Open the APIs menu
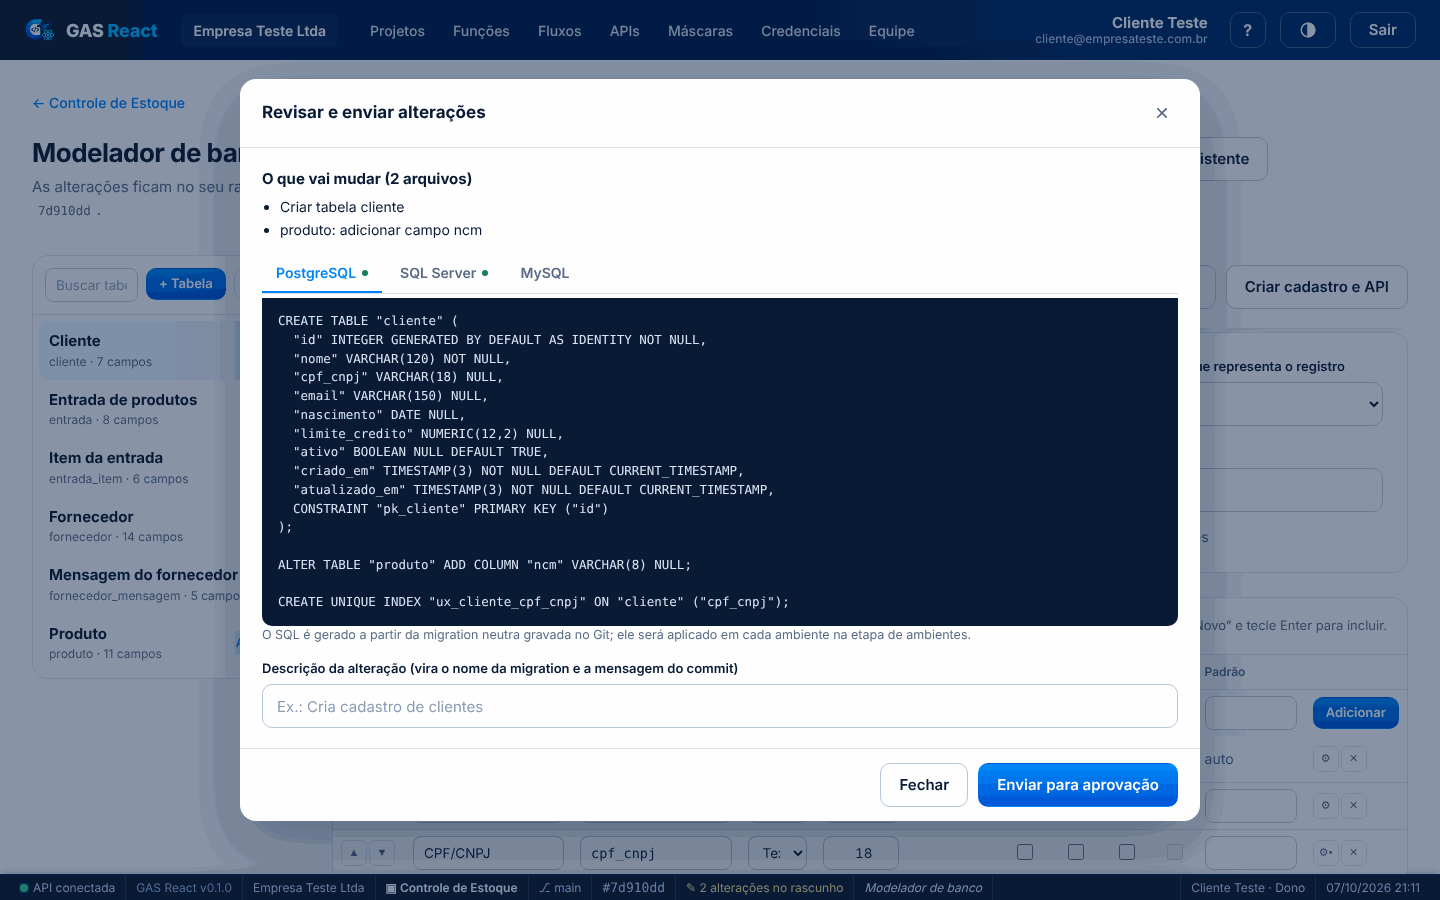This screenshot has width=1440, height=900. 624,31
